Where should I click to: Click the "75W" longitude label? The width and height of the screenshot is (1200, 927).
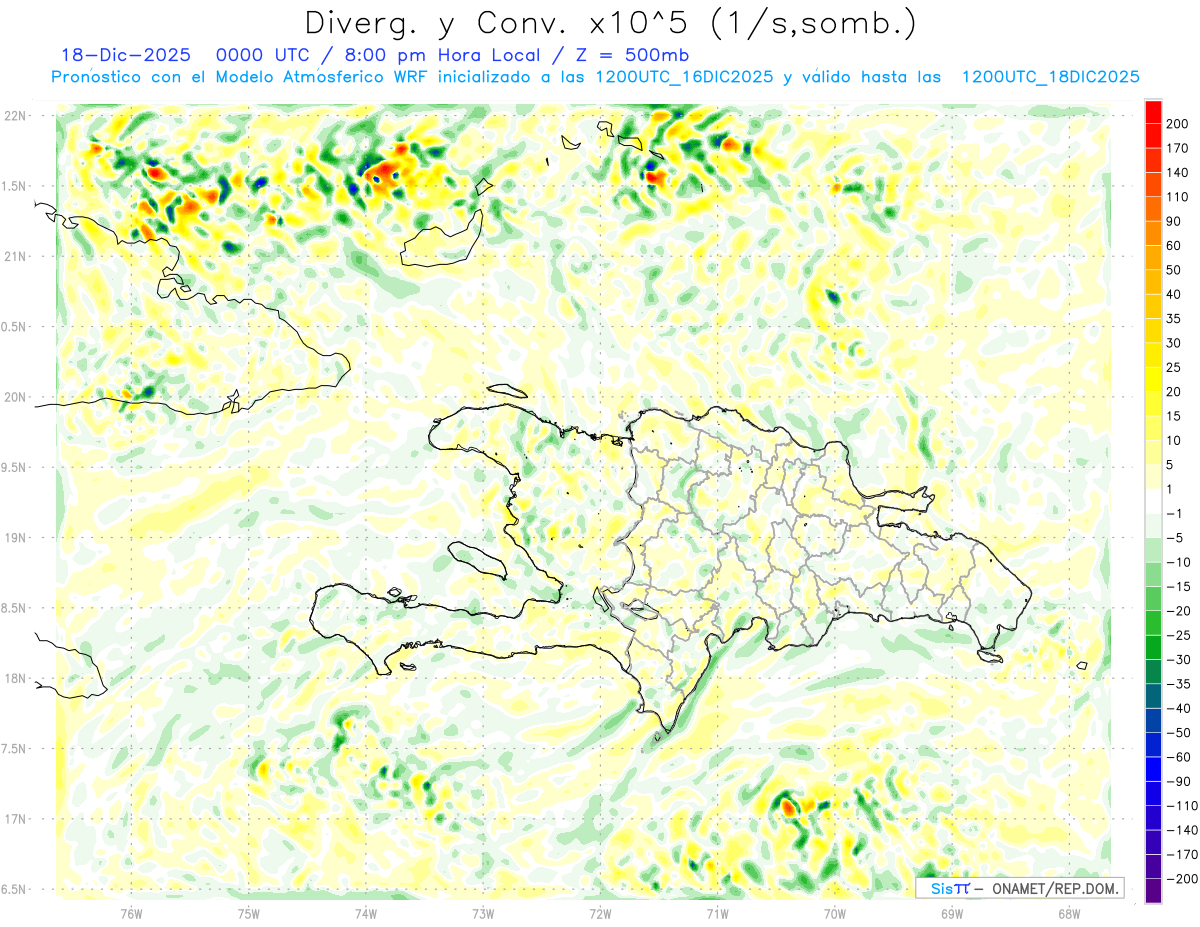point(249,913)
